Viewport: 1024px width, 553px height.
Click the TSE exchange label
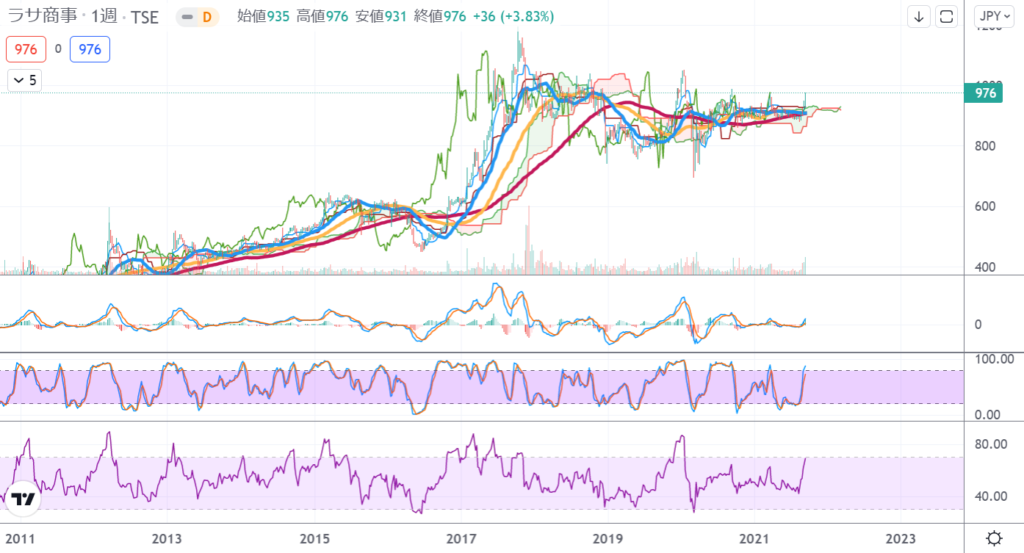[x=144, y=17]
